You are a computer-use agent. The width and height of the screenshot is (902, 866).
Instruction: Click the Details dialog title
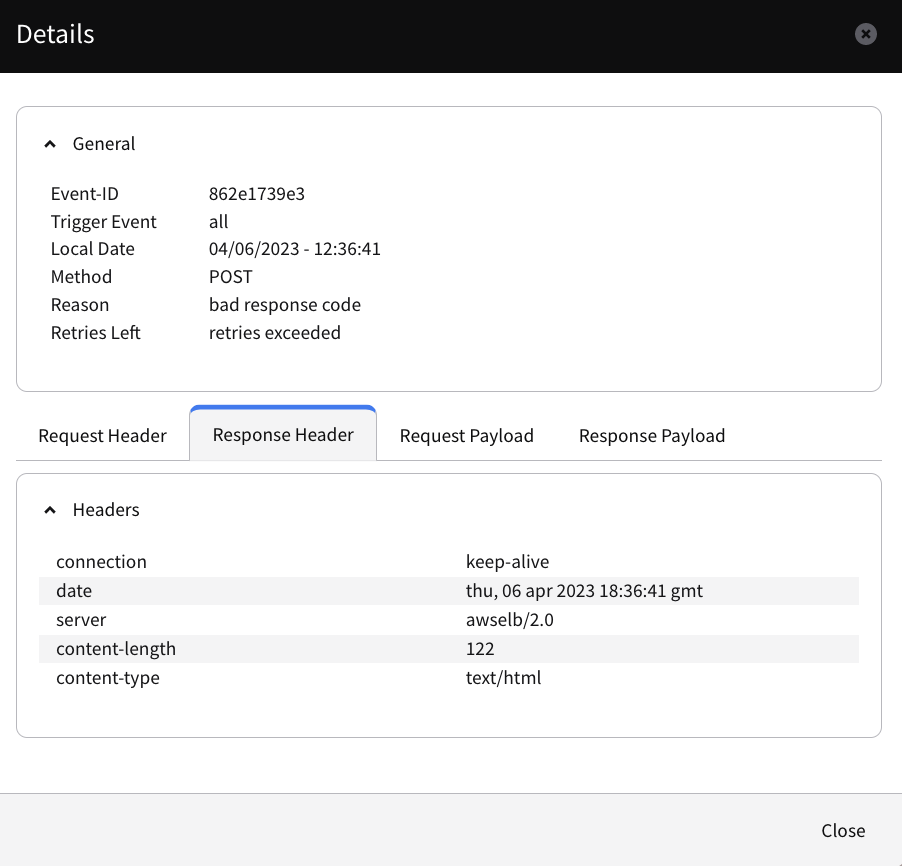click(55, 34)
